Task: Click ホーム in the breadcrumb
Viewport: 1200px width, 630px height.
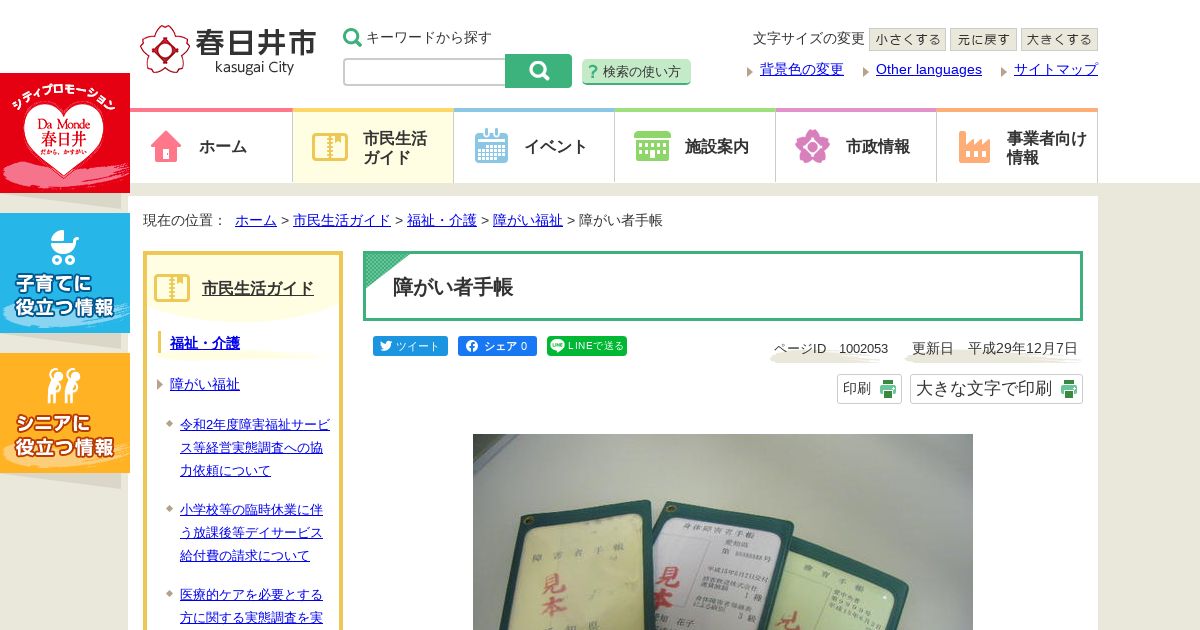Action: click(x=256, y=220)
